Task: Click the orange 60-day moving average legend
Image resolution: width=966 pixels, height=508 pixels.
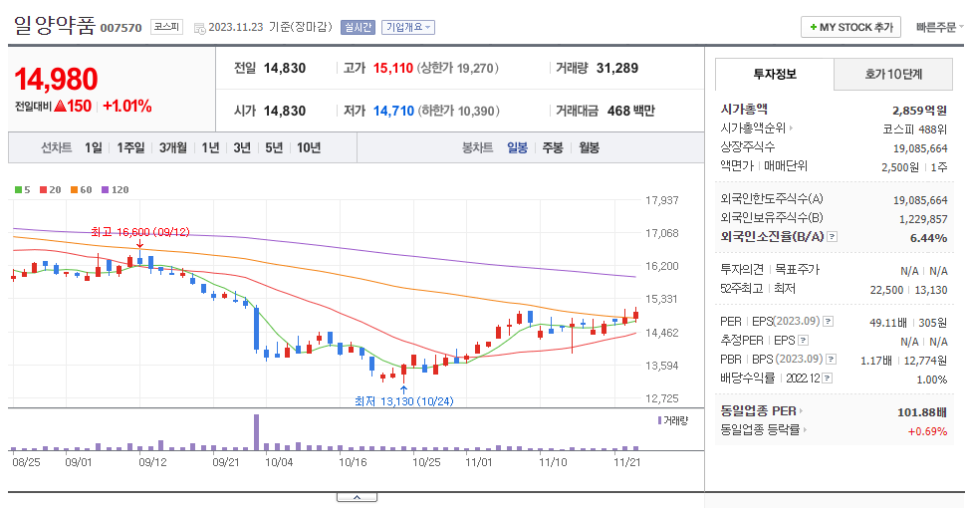Action: pos(81,190)
